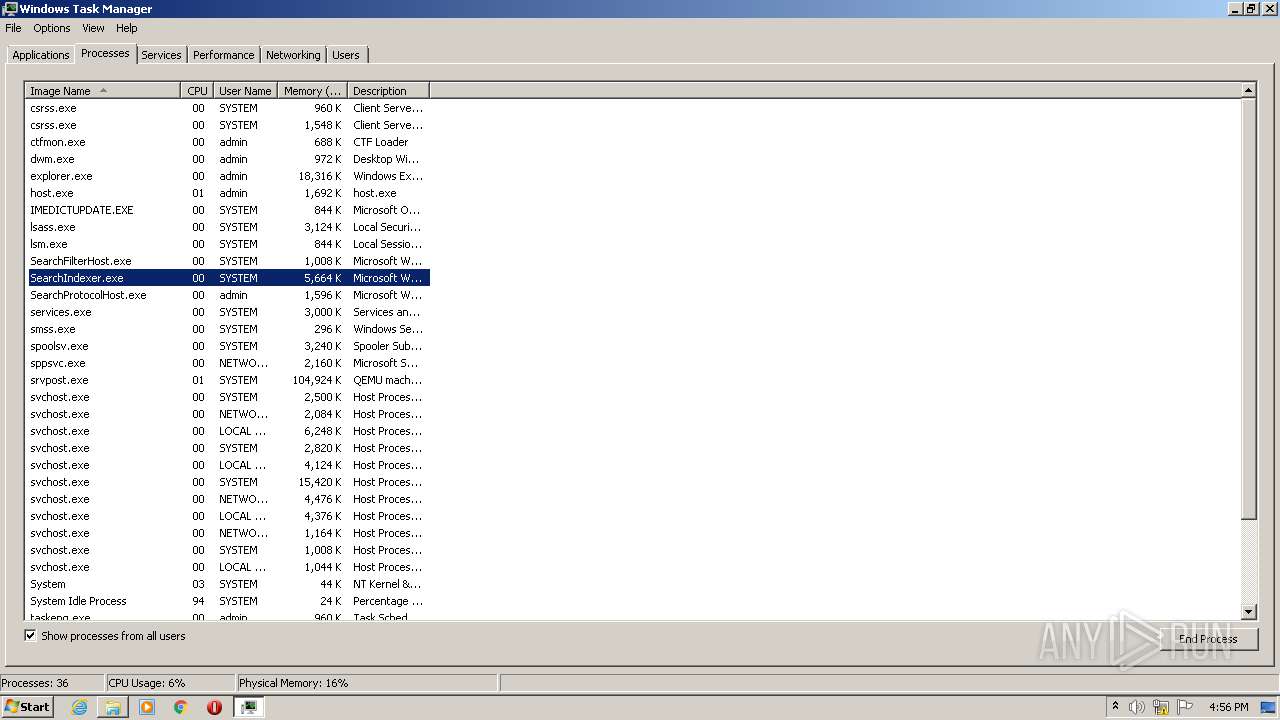The image size is (1280, 720).
Task: Sort by CPU column header
Action: pos(197,91)
